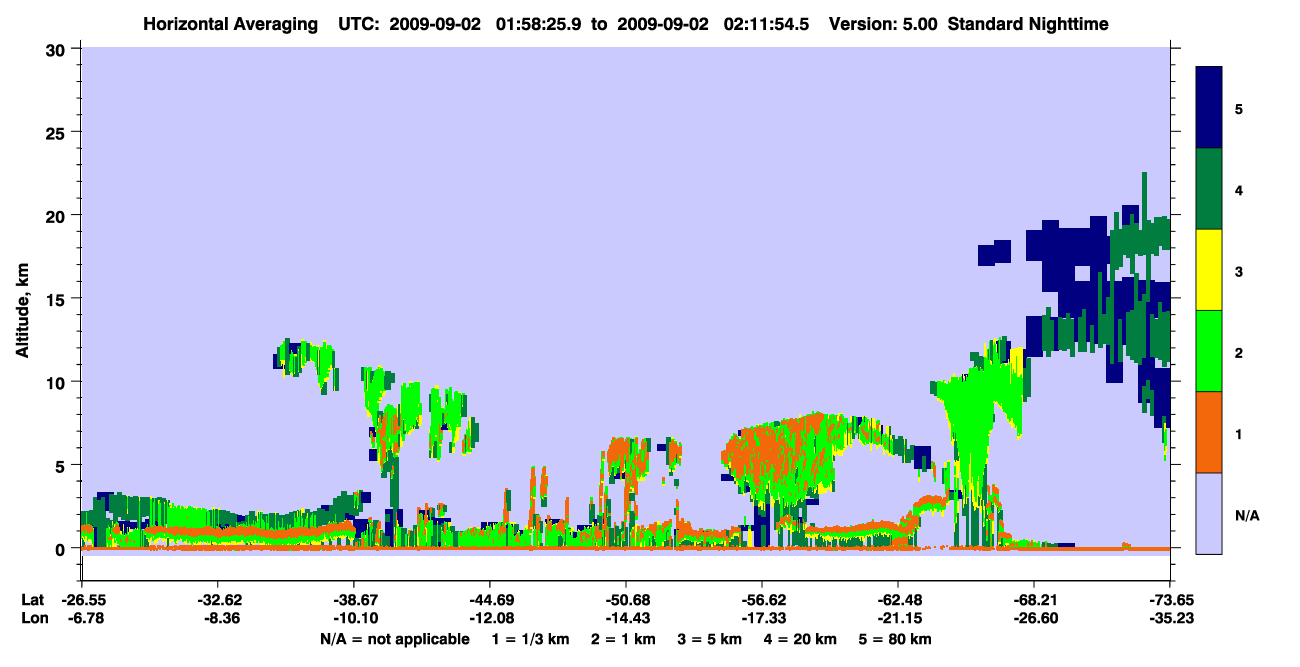Click longitude value -17.33
Viewport: 1300px width, 667px height.
[762, 618]
